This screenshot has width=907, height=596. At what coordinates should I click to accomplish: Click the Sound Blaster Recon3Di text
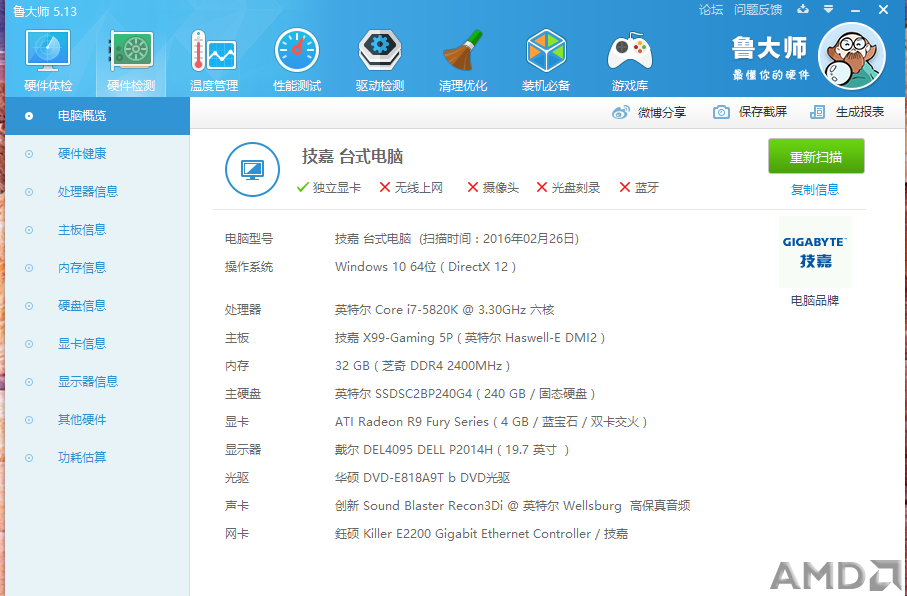(513, 506)
